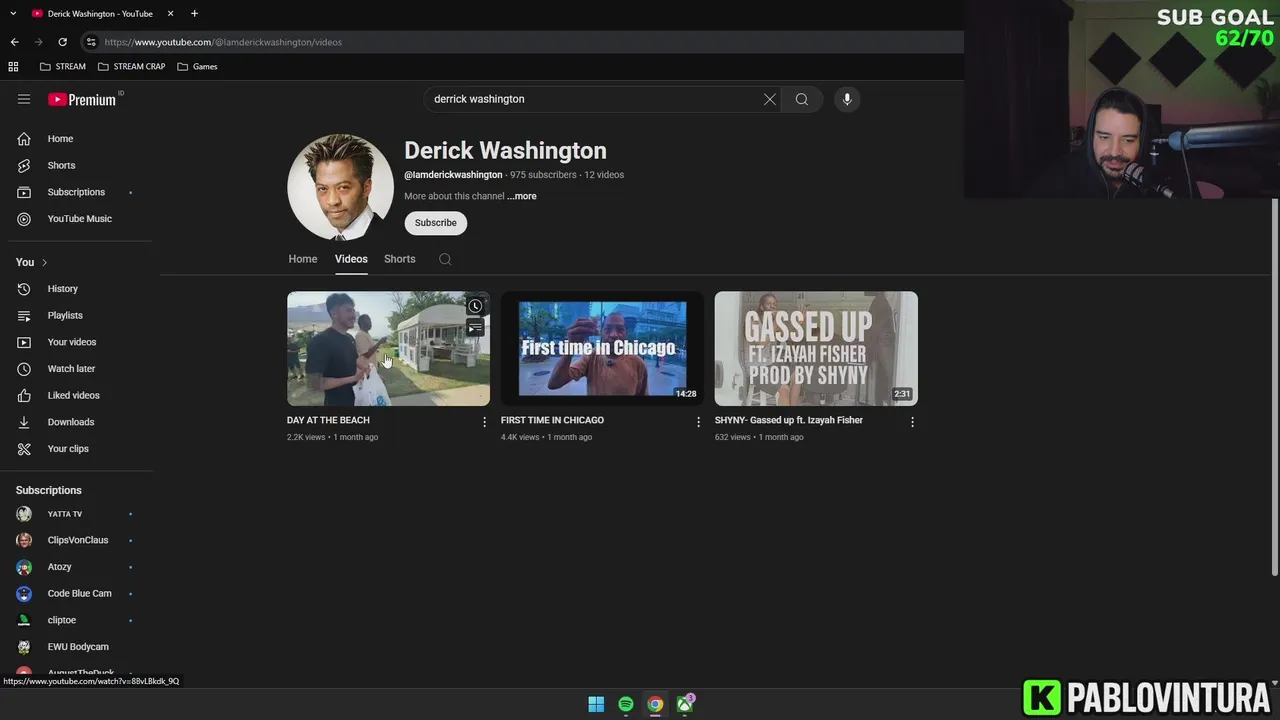Expand channel description with ...more

coord(522,196)
